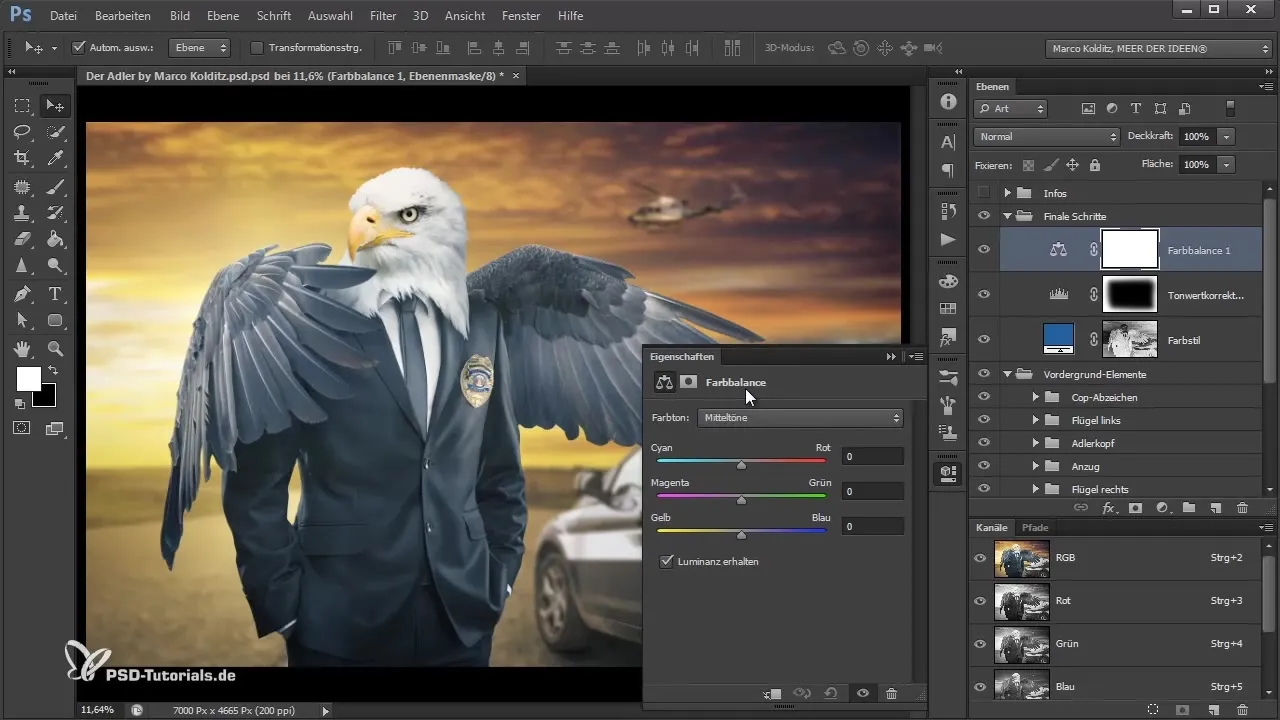Select the Path Selection tool
The height and width of the screenshot is (720, 1280).
pos(22,321)
